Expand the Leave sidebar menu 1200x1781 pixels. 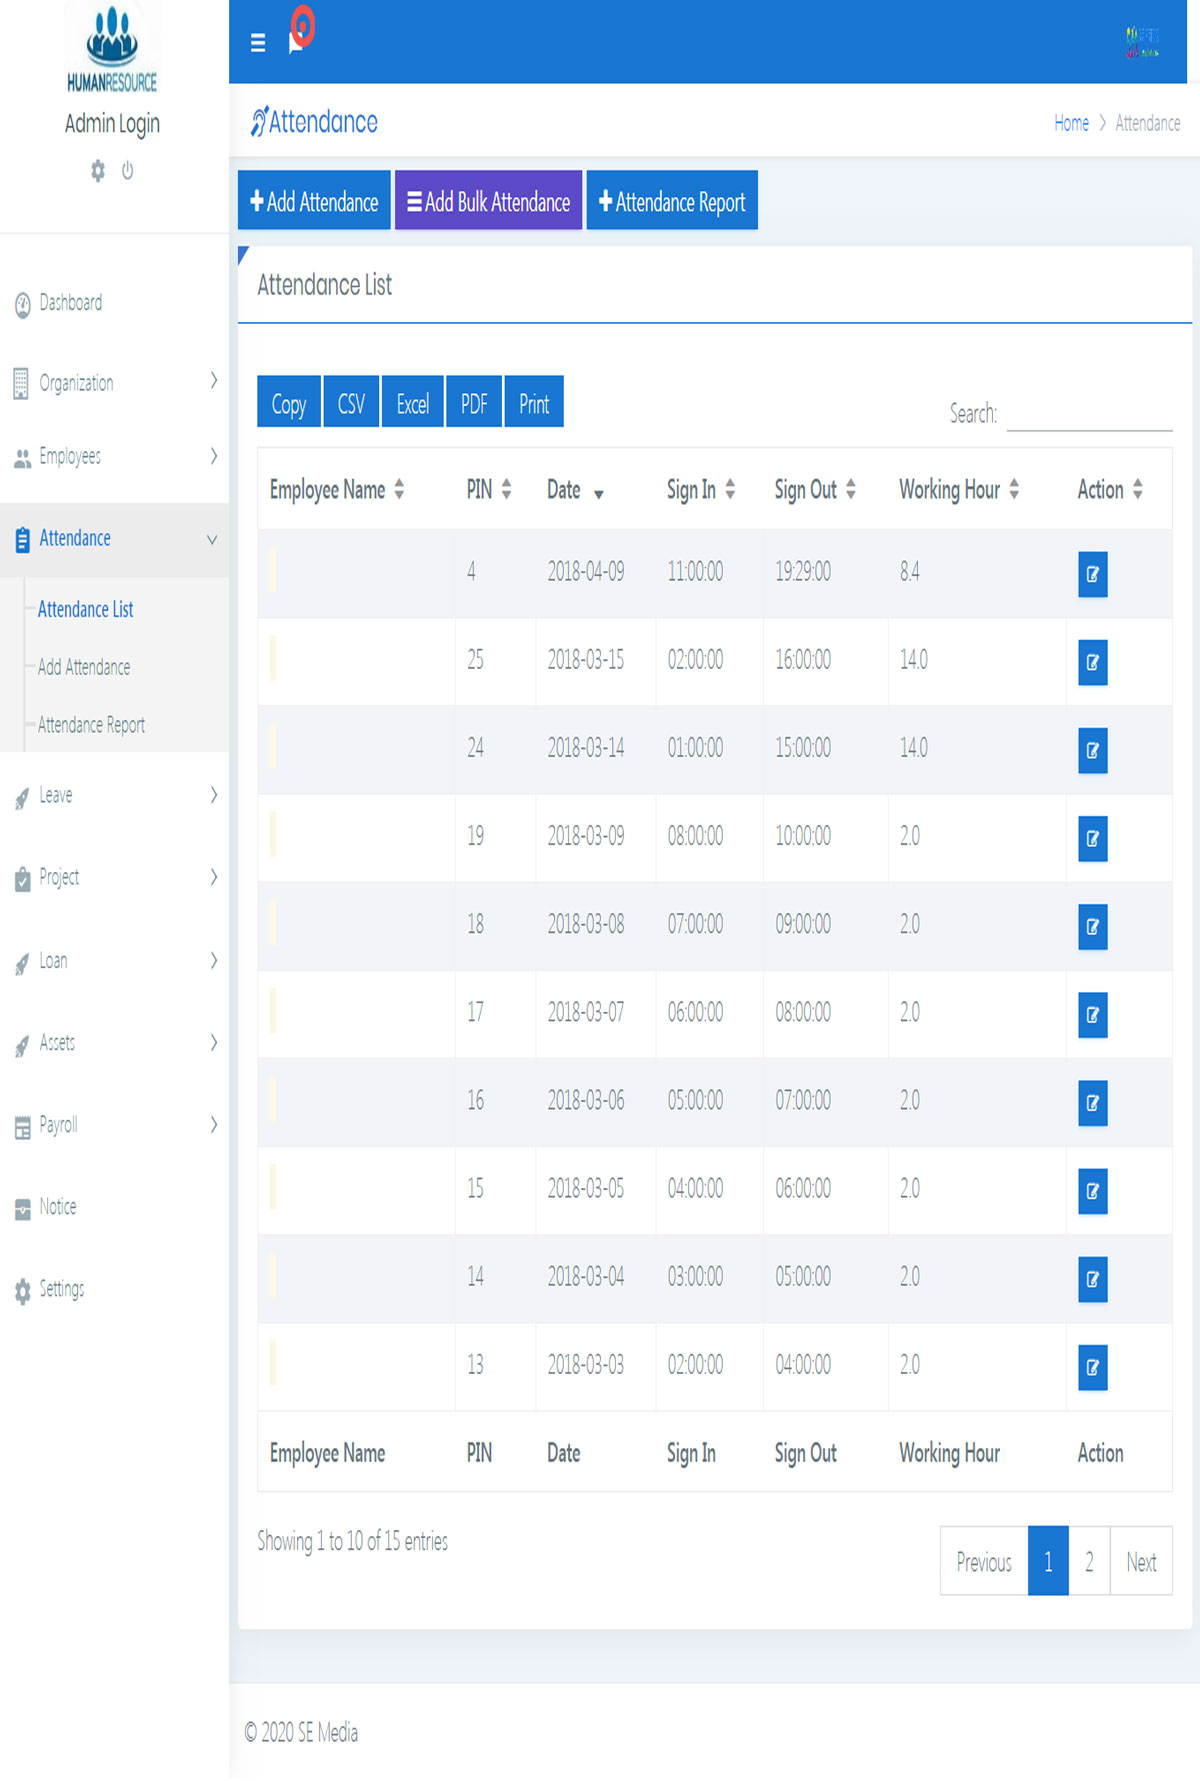coord(114,796)
